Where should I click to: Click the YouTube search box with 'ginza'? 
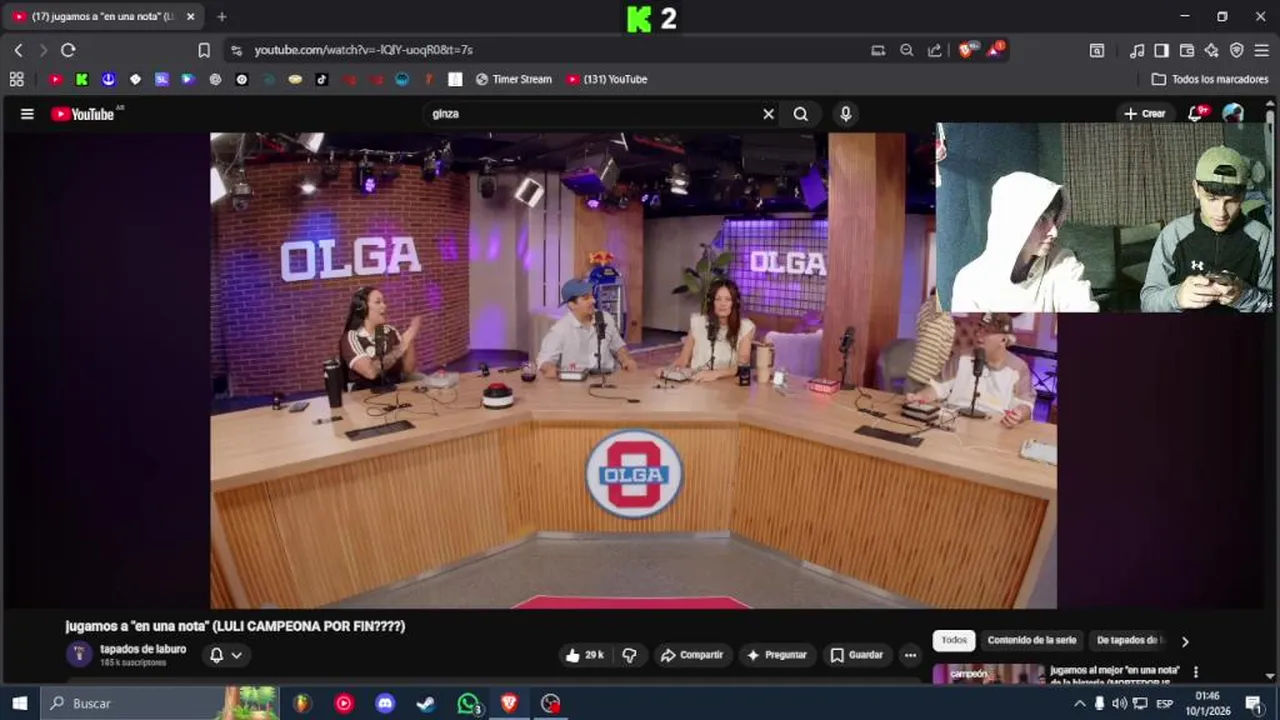[x=594, y=114]
